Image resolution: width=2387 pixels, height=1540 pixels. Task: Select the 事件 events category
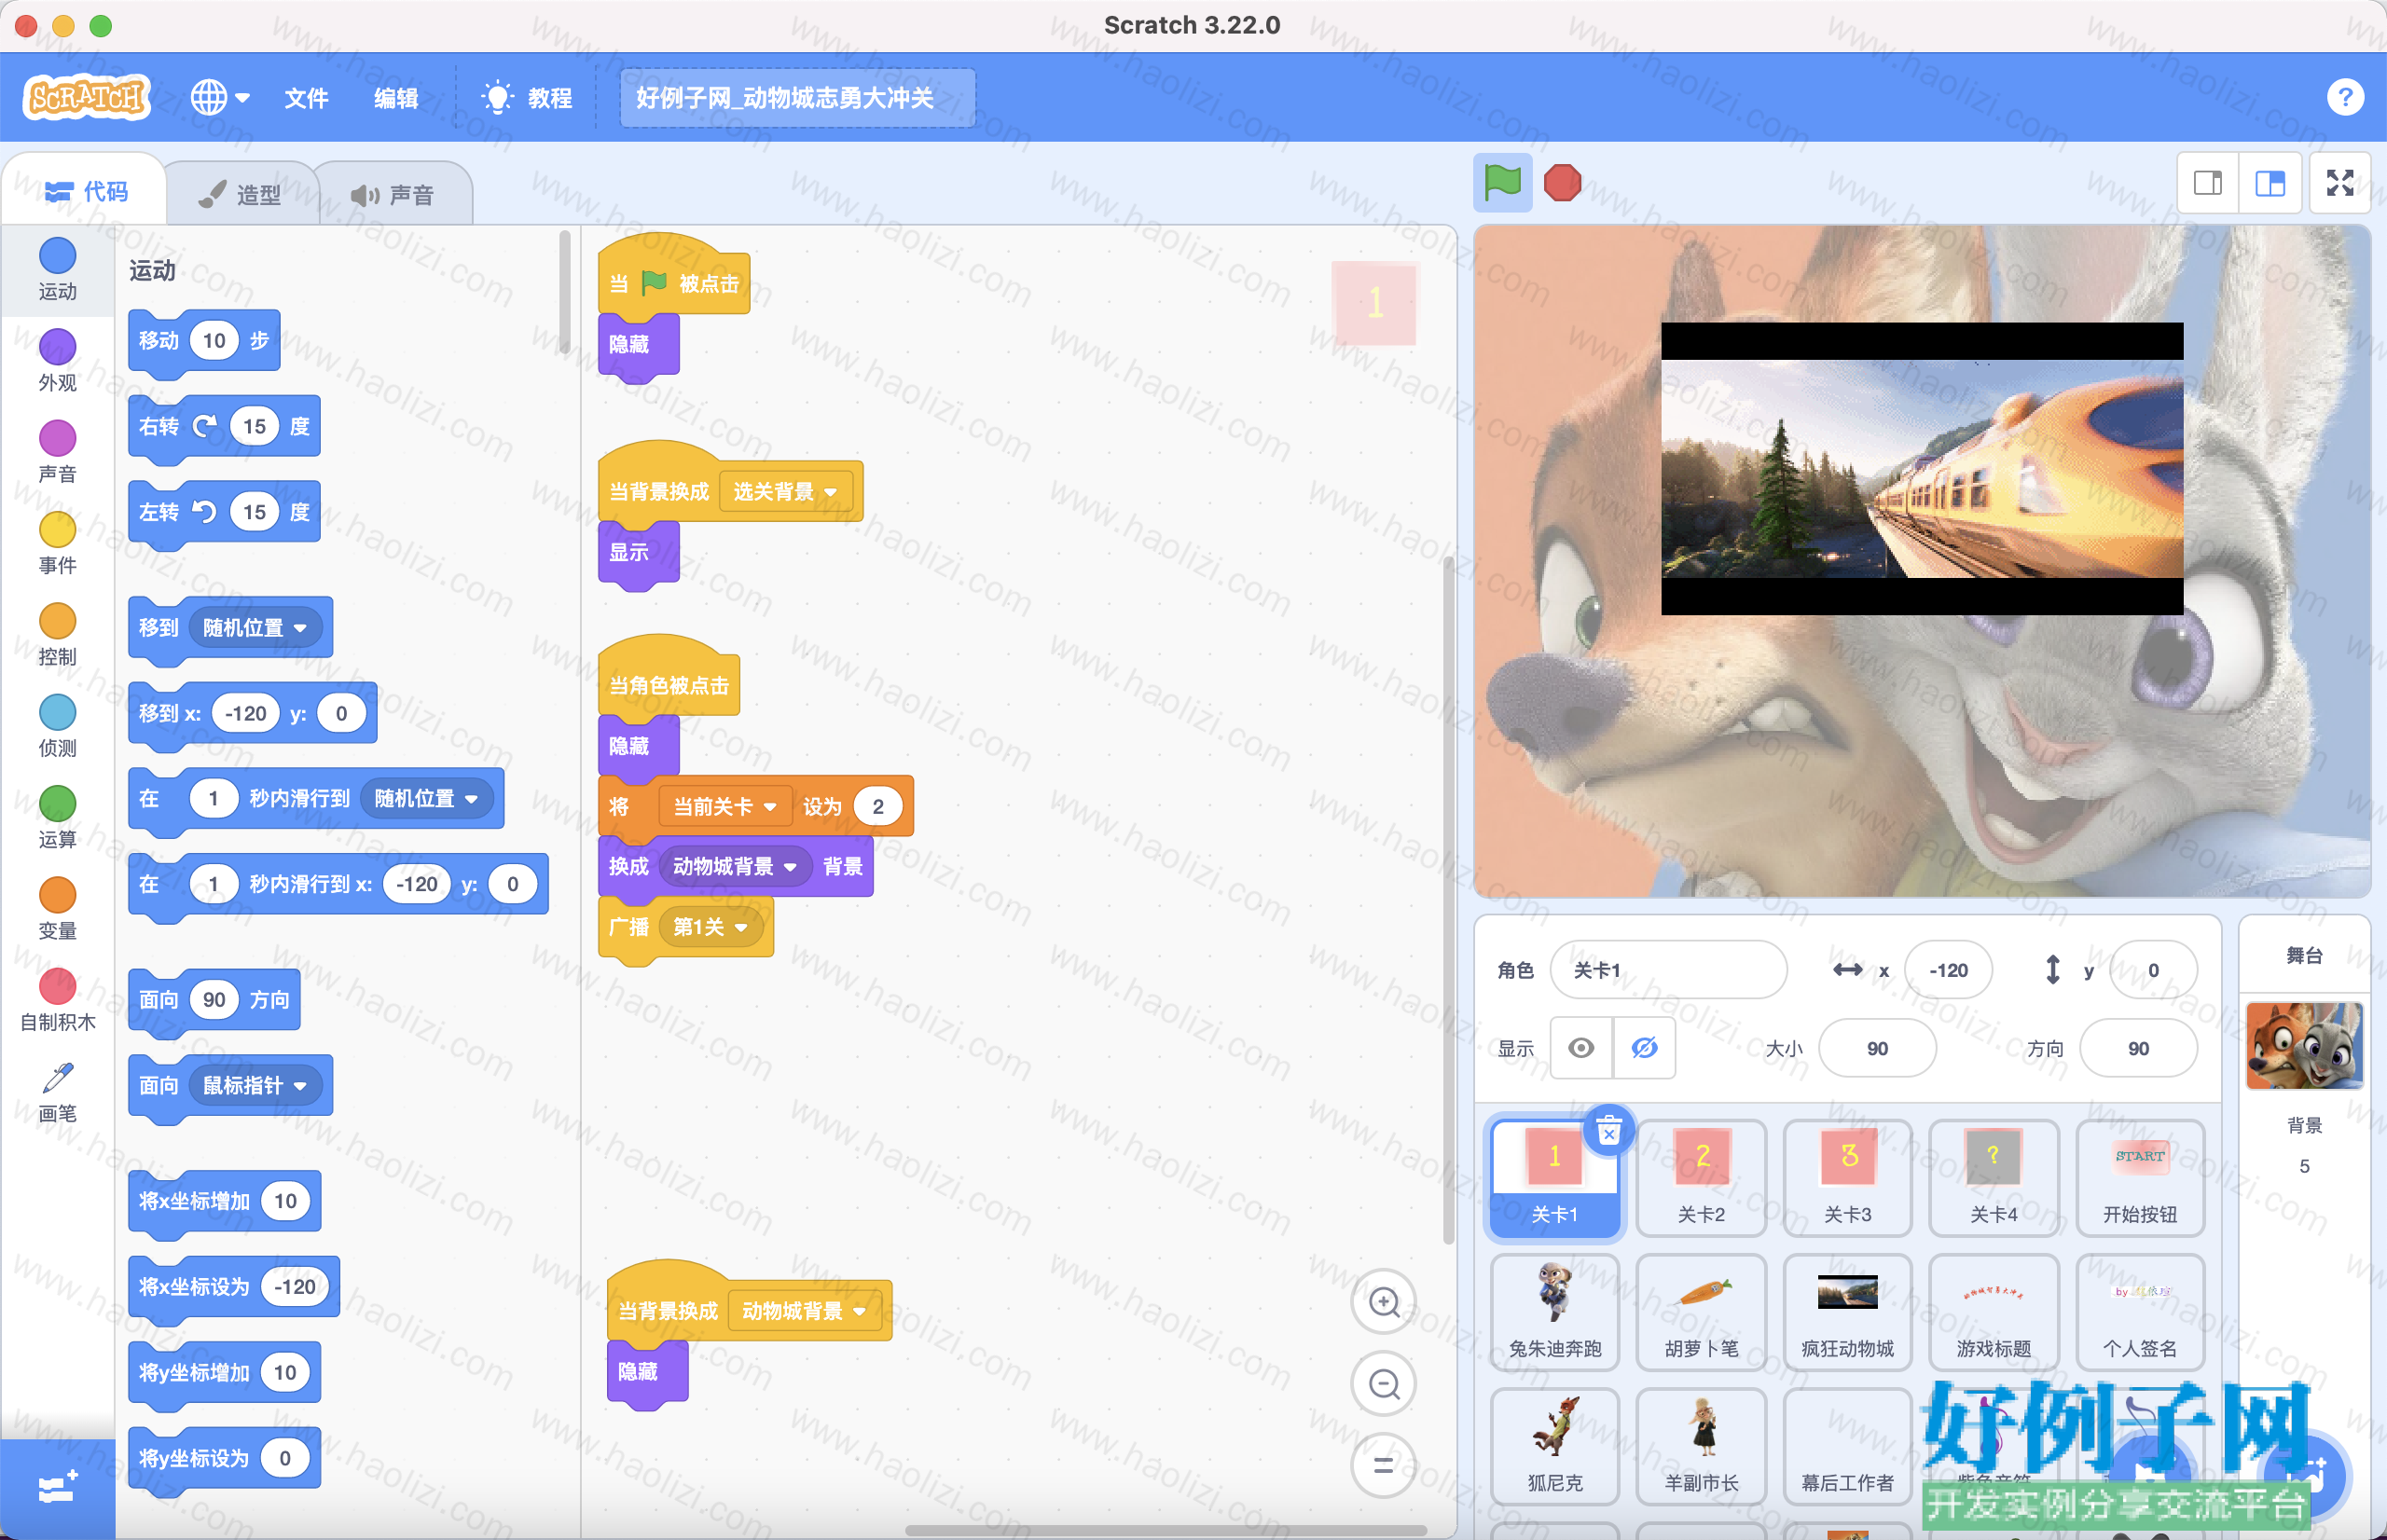[x=58, y=543]
